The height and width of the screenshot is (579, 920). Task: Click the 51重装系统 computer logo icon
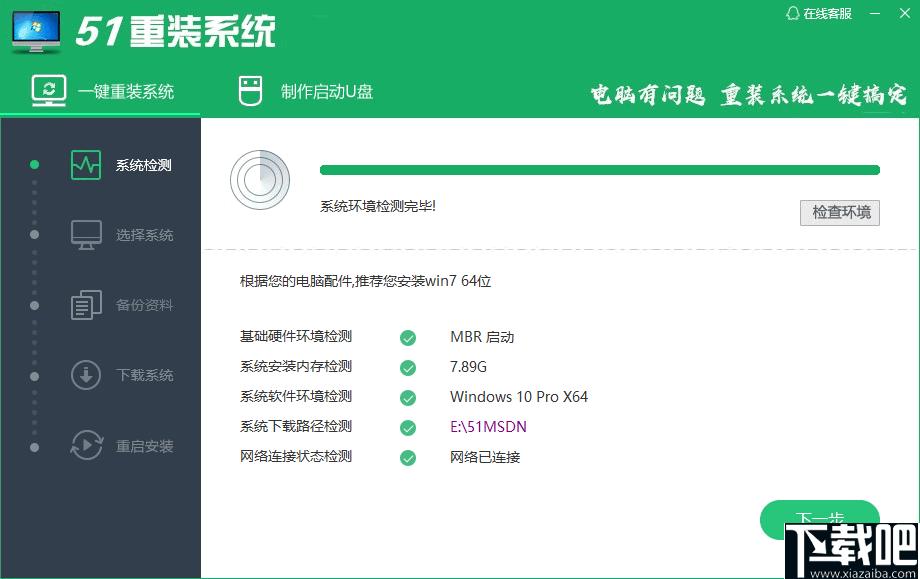point(36,32)
